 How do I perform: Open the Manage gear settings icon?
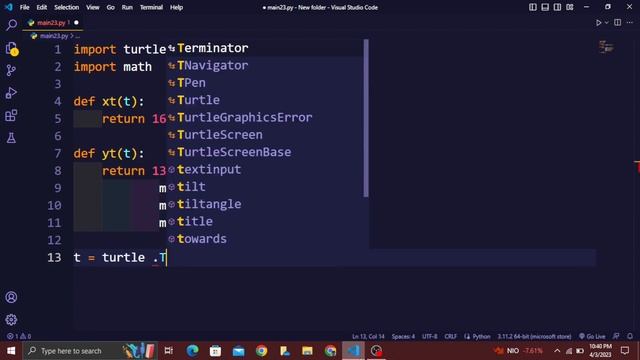coord(11,320)
